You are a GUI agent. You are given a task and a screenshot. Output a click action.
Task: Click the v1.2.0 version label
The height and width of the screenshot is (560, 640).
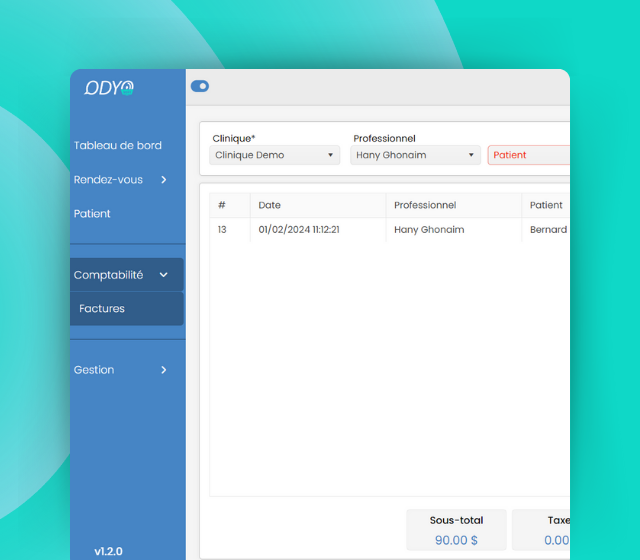click(x=109, y=551)
